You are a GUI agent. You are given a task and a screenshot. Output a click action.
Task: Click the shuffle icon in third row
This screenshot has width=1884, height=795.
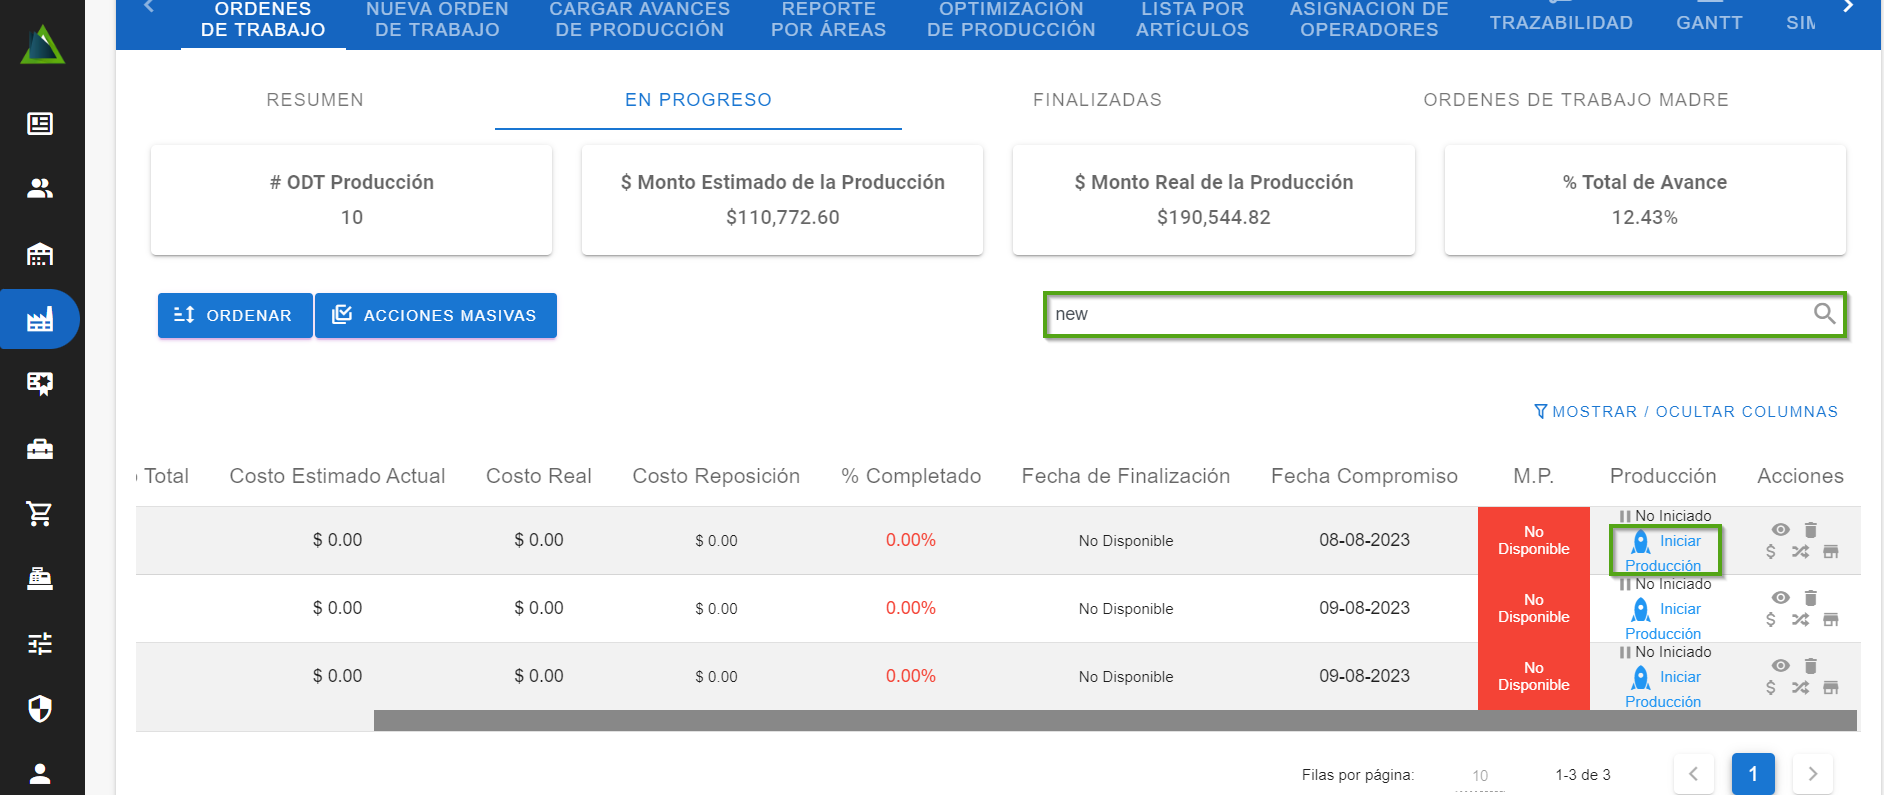1800,688
